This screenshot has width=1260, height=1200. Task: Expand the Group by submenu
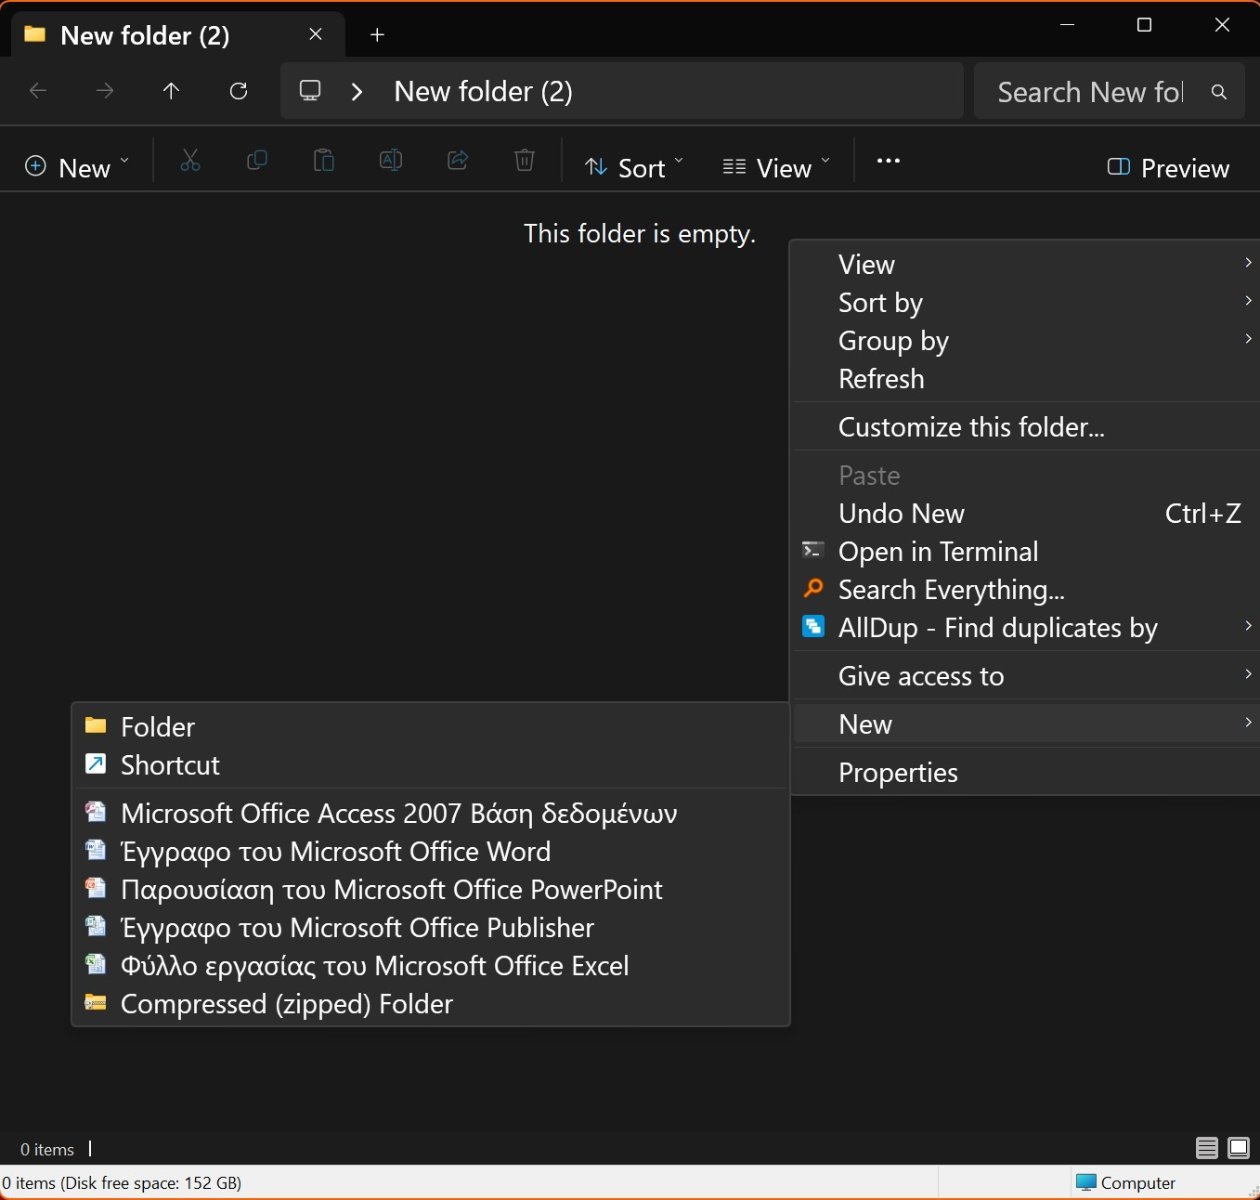(1248, 338)
